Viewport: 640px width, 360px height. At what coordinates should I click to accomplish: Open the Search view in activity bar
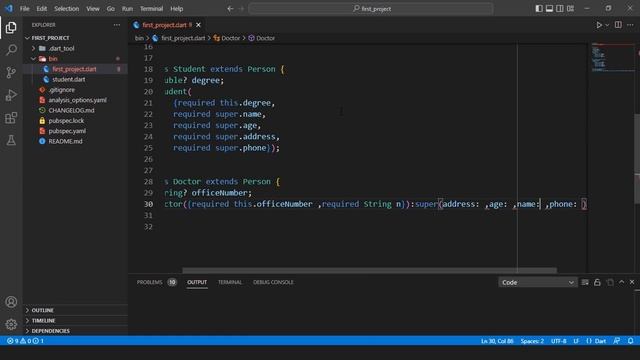coord(11,50)
